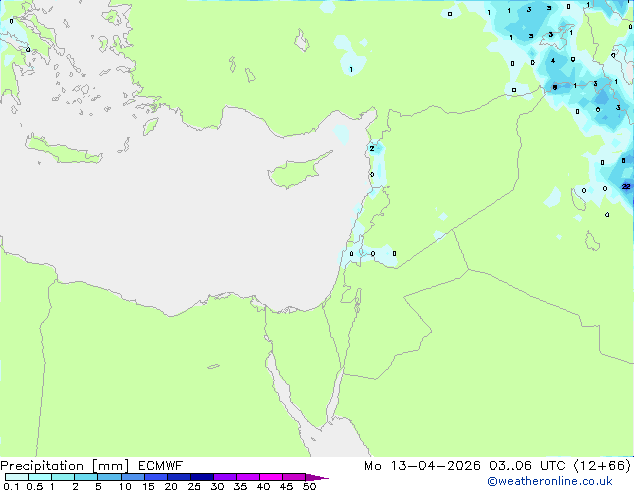Click the 40–45 mm magenta legend swatch
Image resolution: width=634 pixels, height=490 pixels.
(x=271, y=477)
